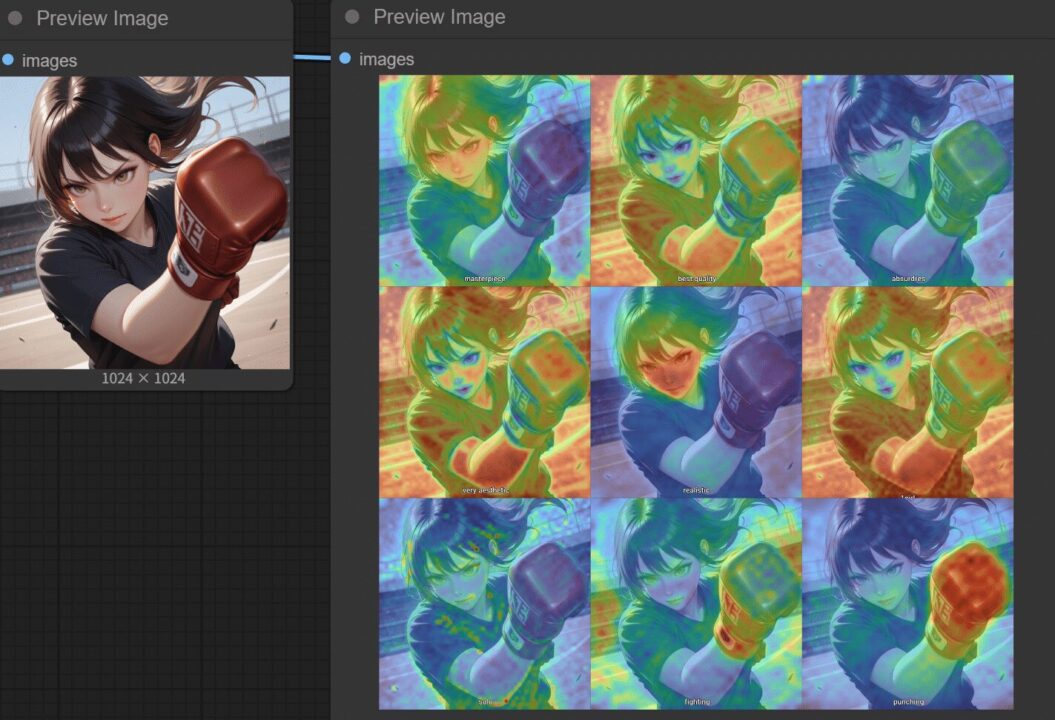Screen dimensions: 1055x720
Task: Select the Preview Image title above the boxer picture
Action: tap(102, 18)
